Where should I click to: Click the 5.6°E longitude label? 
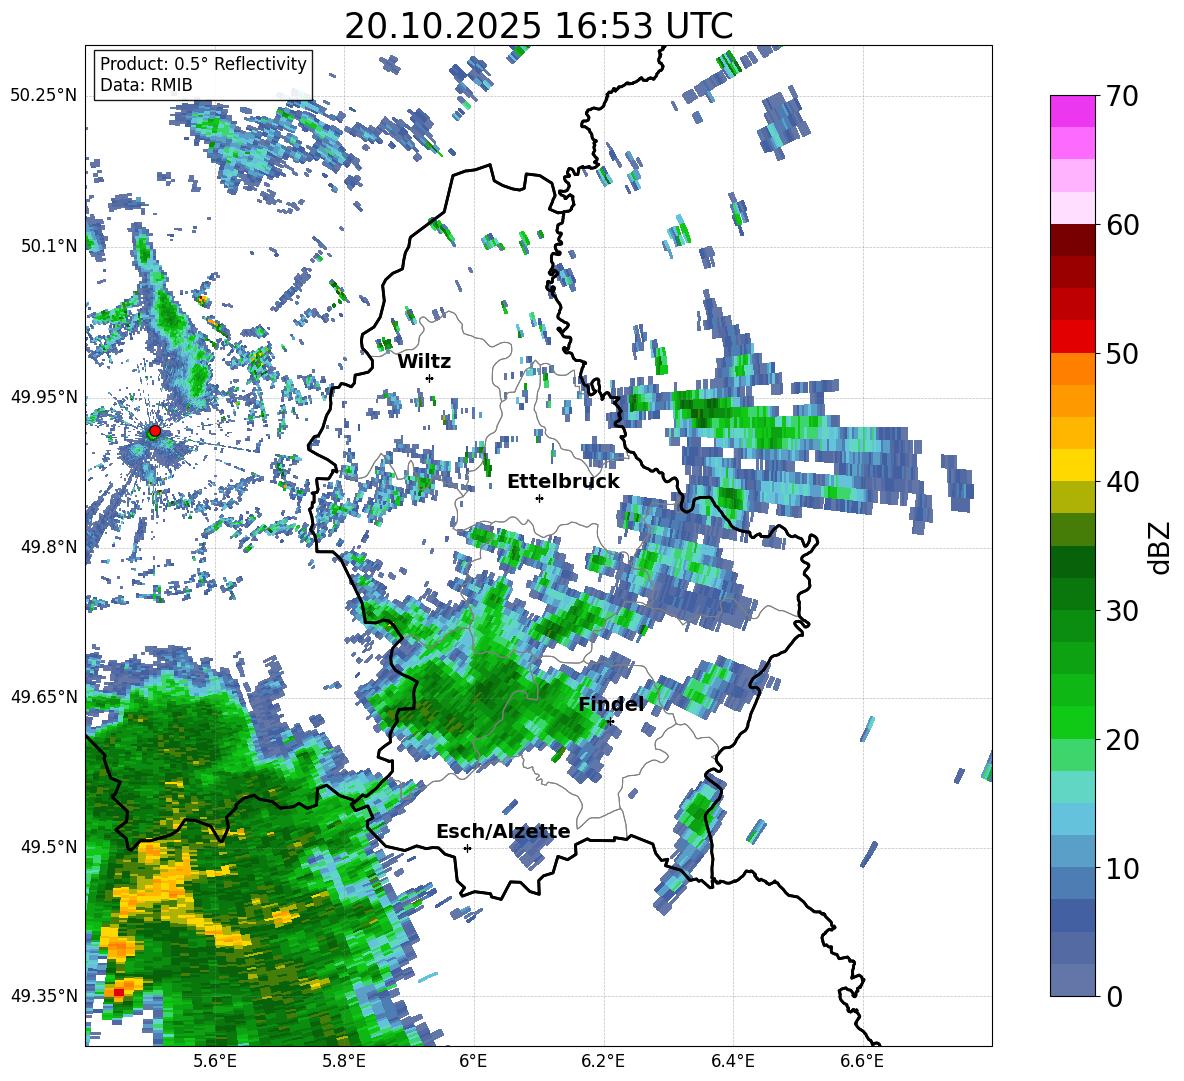(x=214, y=1061)
